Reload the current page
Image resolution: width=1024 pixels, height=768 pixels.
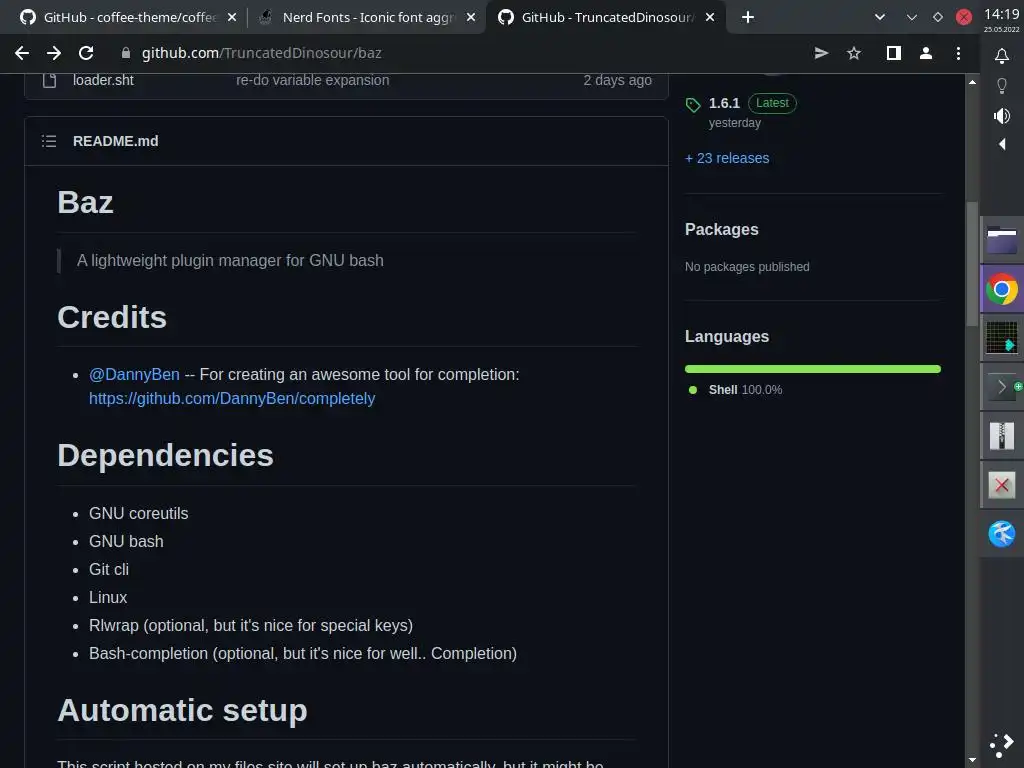[x=86, y=53]
